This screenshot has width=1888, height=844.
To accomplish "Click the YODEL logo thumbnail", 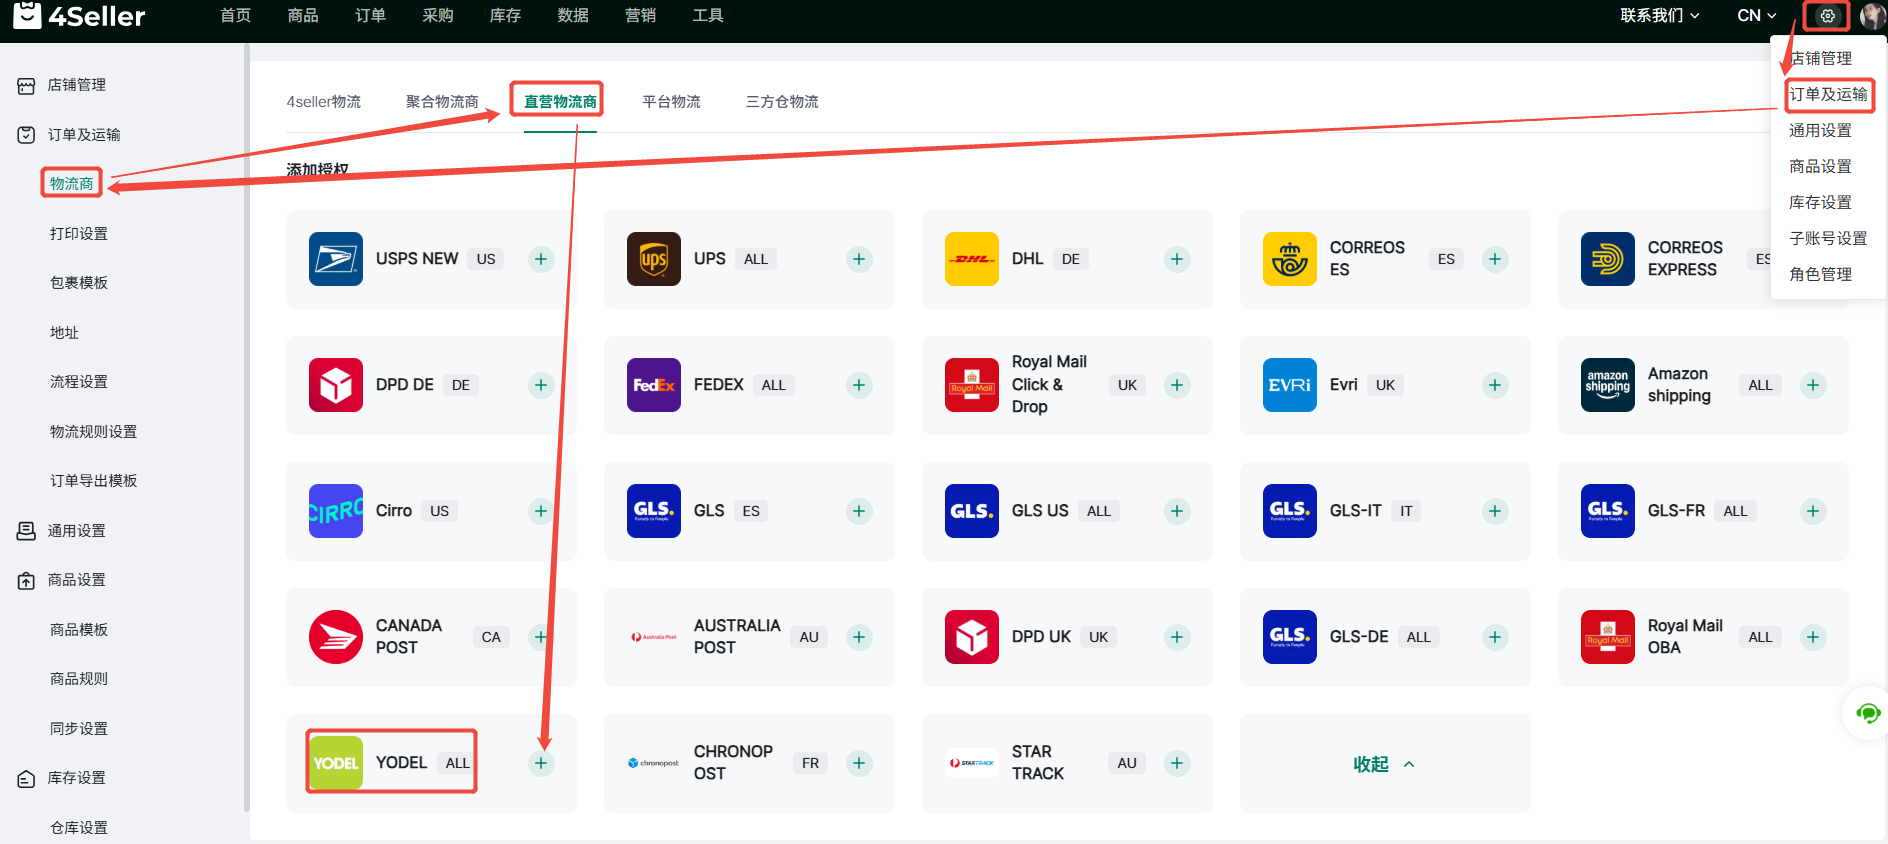I will coord(336,763).
